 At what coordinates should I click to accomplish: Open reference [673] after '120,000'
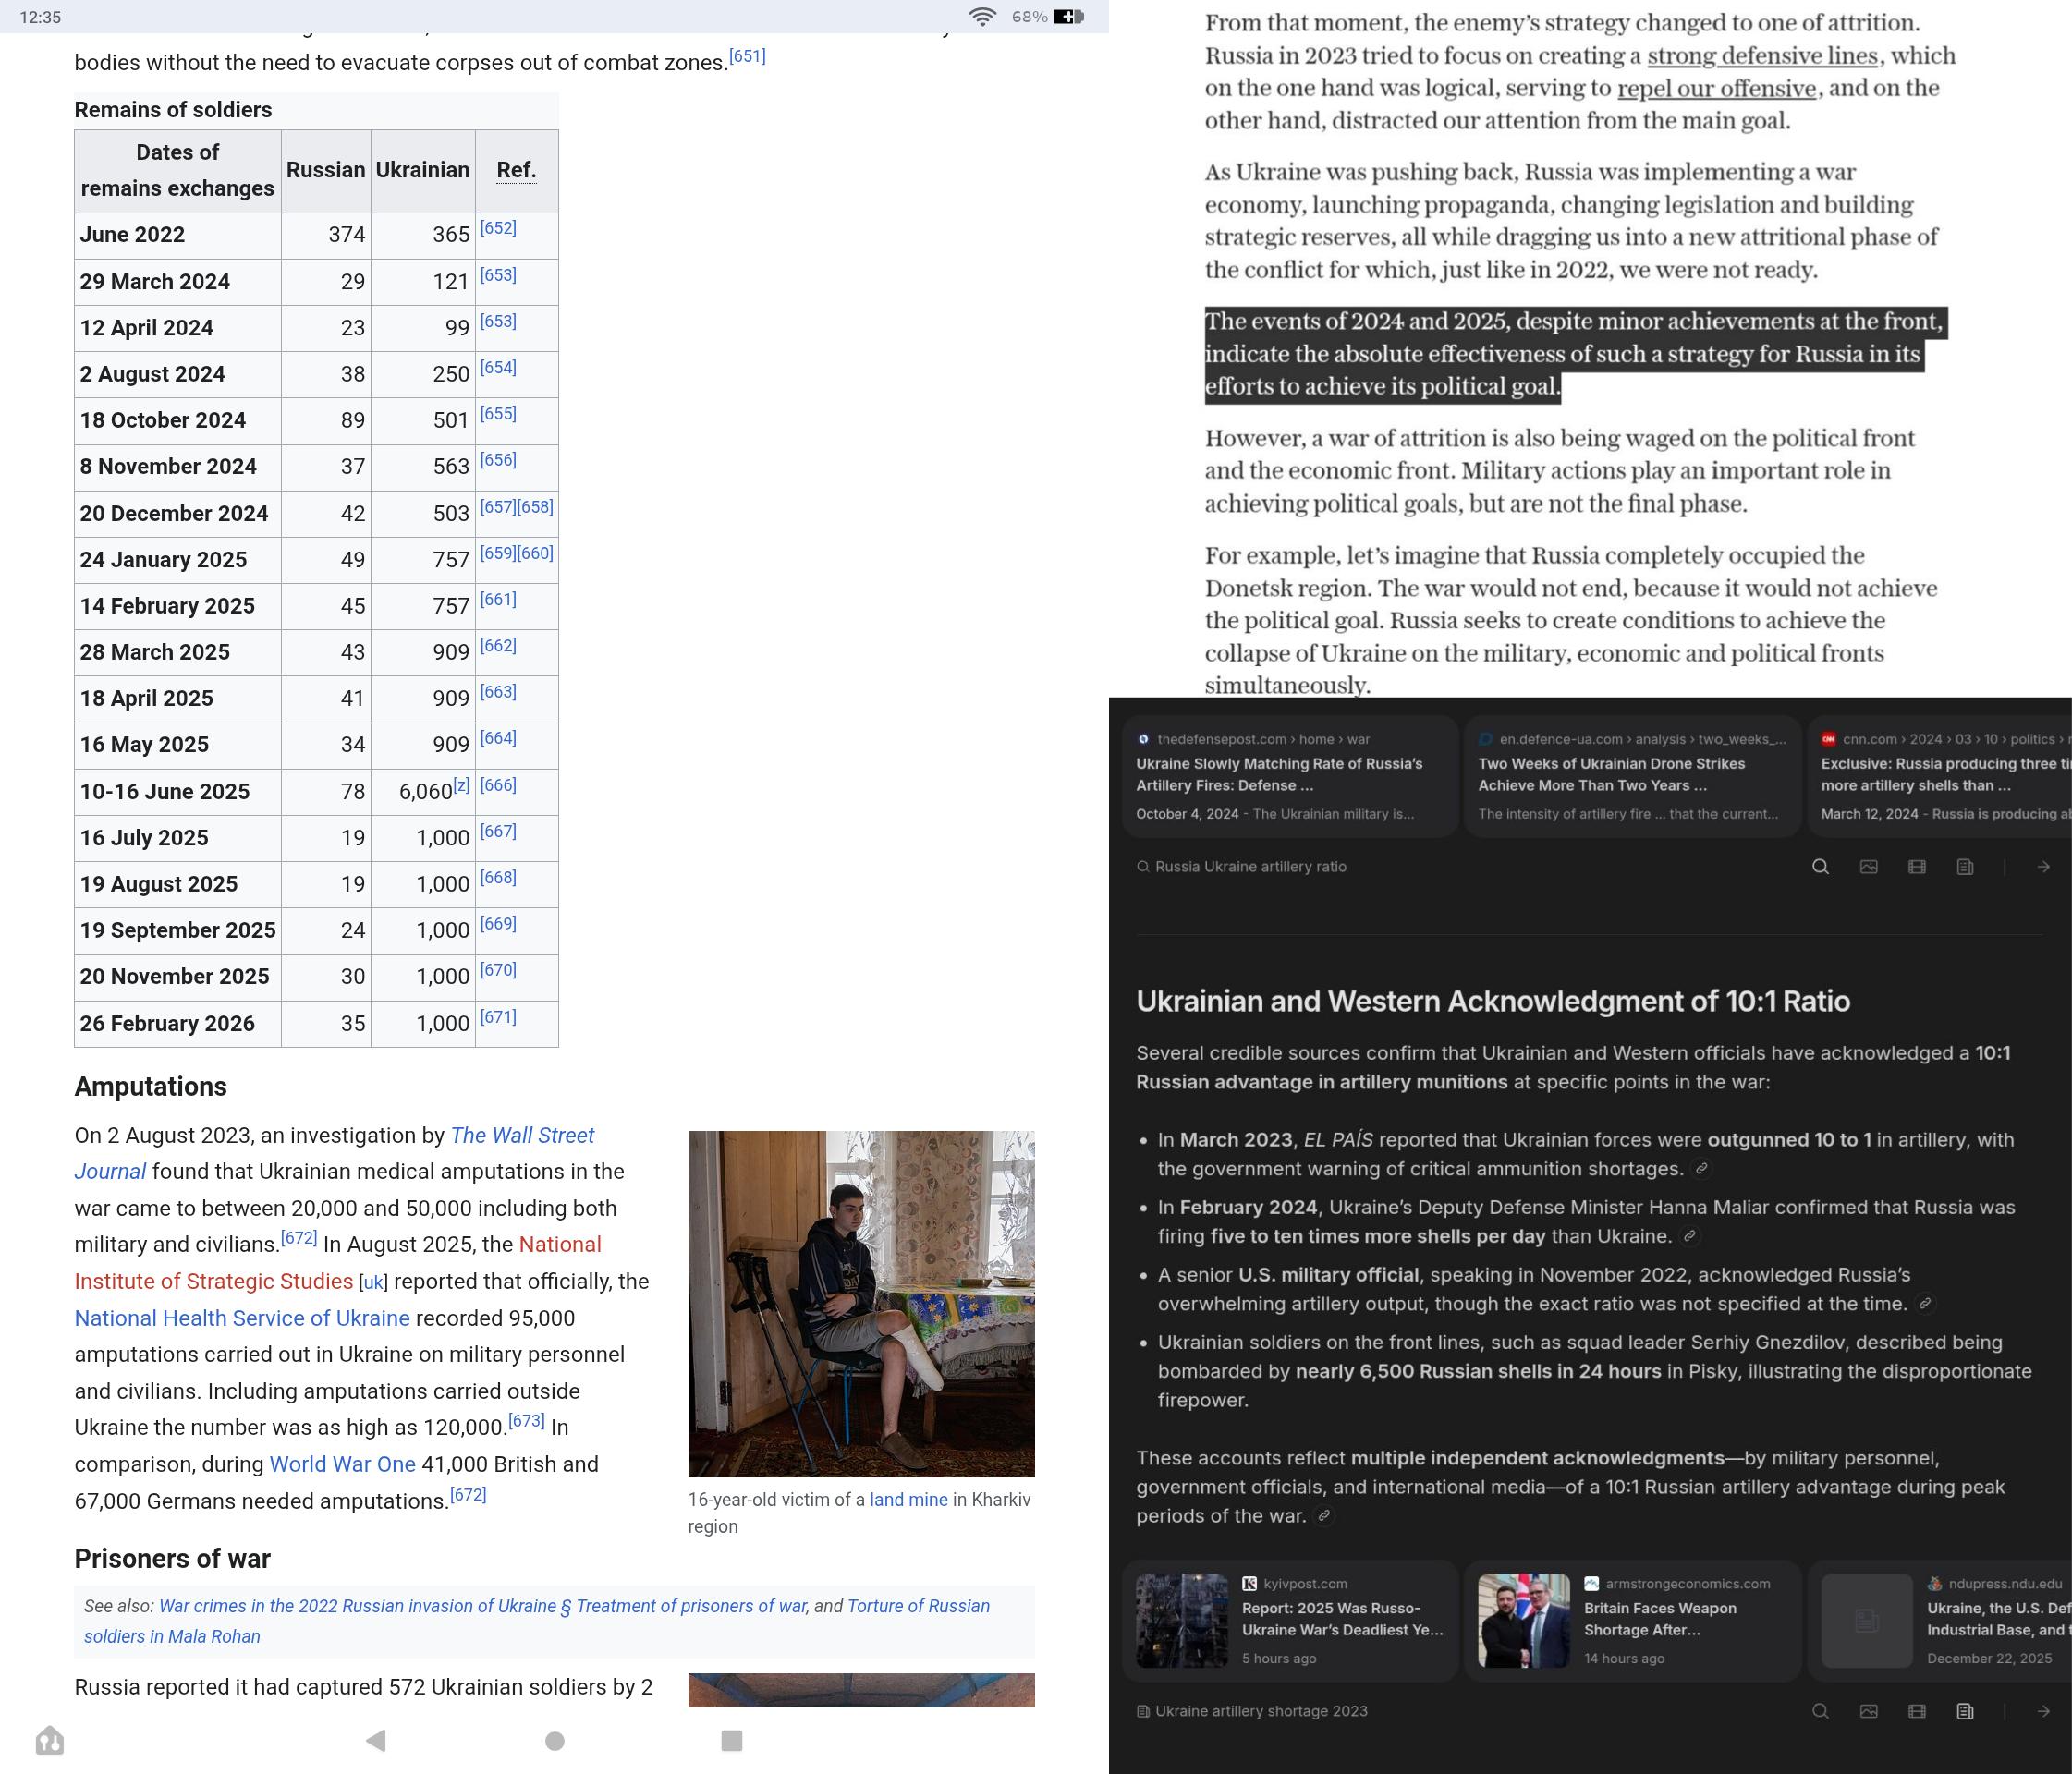pyautogui.click(x=526, y=1420)
